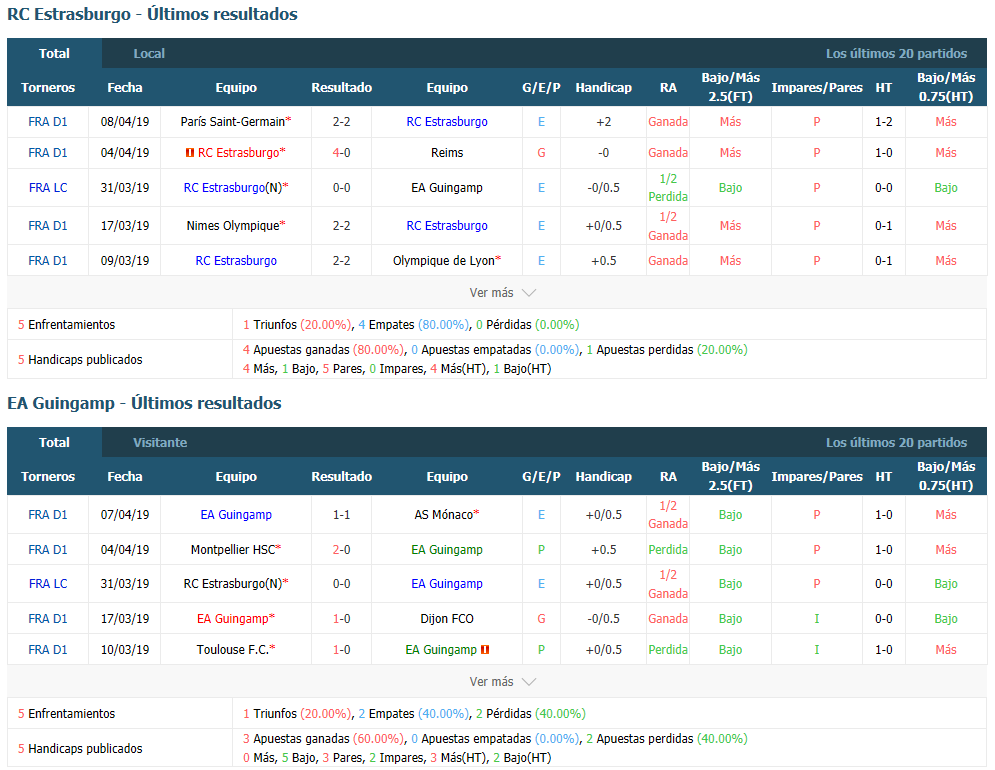Open the Toulouse F.C. team link
The height and width of the screenshot is (770, 995).
pos(233,650)
